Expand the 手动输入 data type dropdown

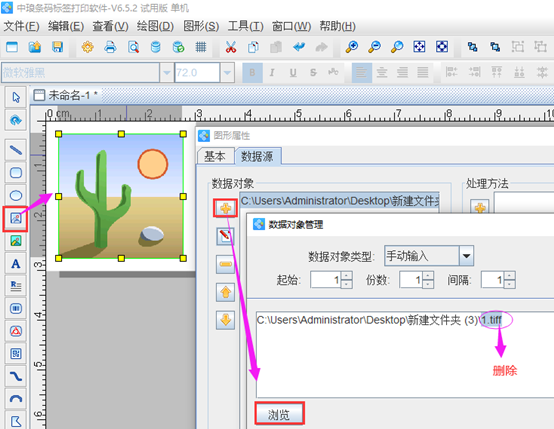pyautogui.click(x=466, y=256)
